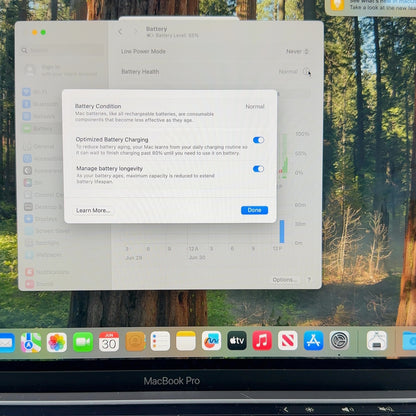Click System Settings icon in the Dock
416x416 pixels.
tap(339, 341)
